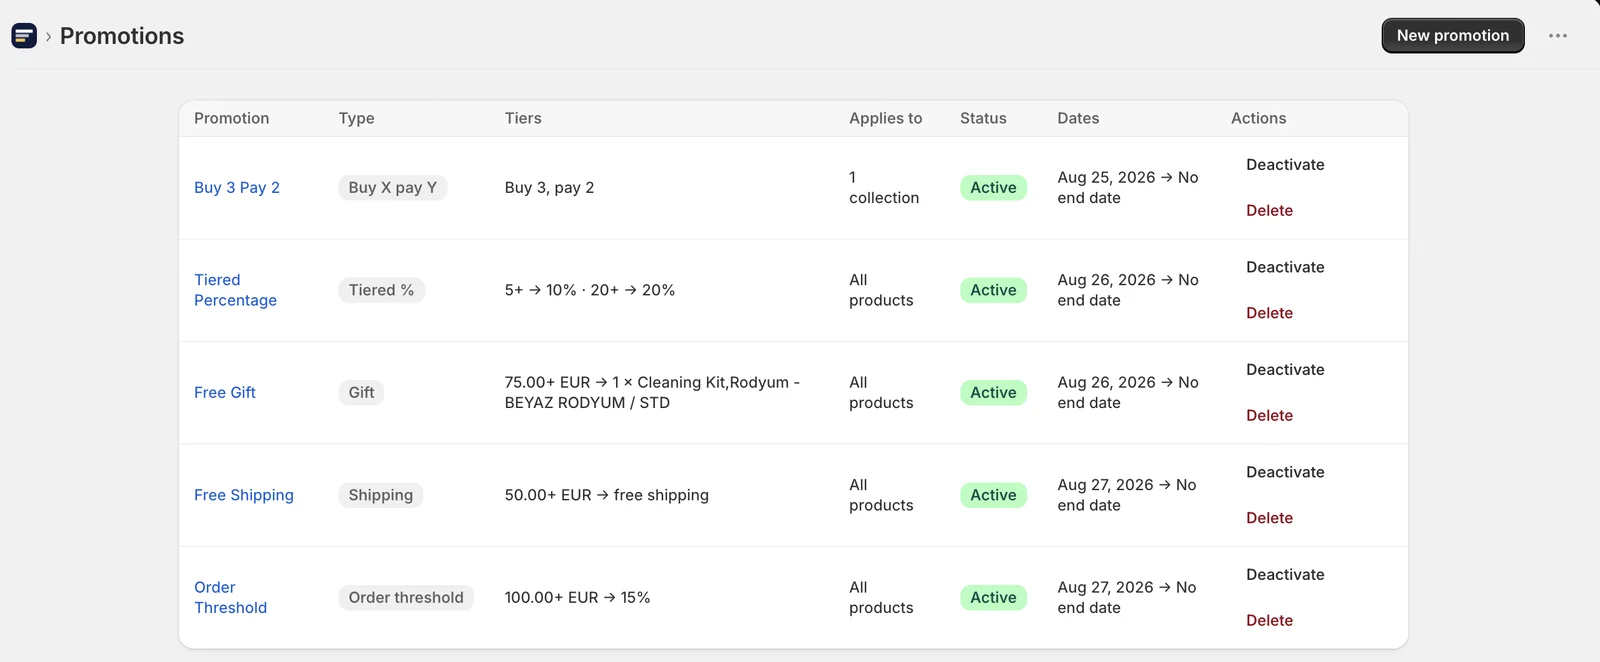Deactivate the Order Threshold promotion
The image size is (1600, 662).
coord(1285,575)
